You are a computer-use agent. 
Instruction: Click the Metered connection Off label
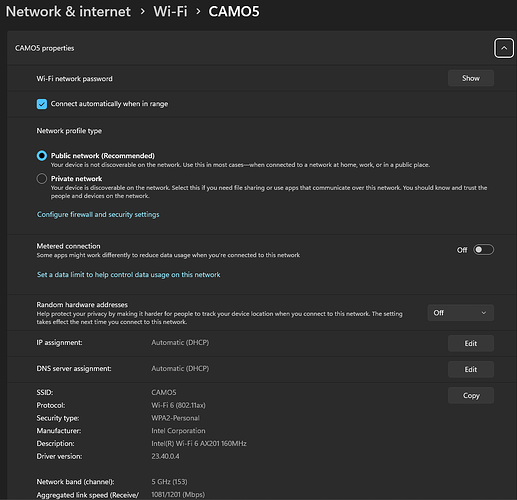462,250
